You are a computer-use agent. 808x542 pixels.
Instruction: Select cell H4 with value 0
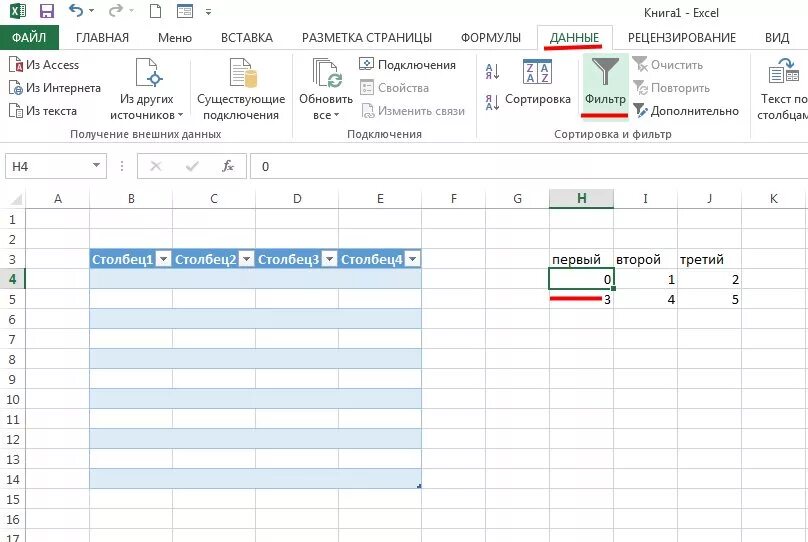[581, 279]
